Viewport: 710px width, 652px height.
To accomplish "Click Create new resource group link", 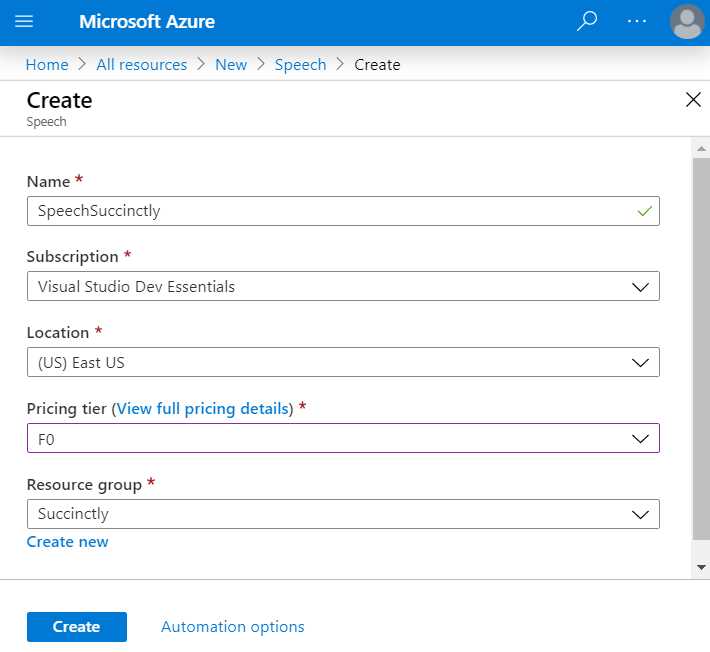I will pos(67,542).
